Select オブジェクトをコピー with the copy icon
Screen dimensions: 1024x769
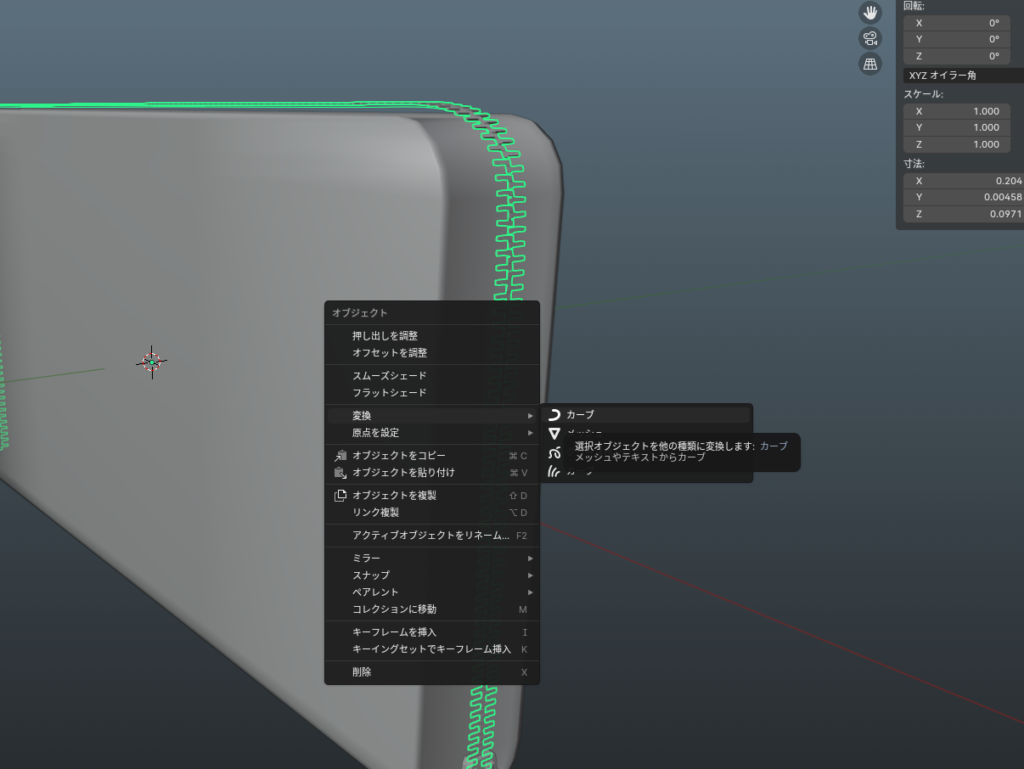click(432, 456)
